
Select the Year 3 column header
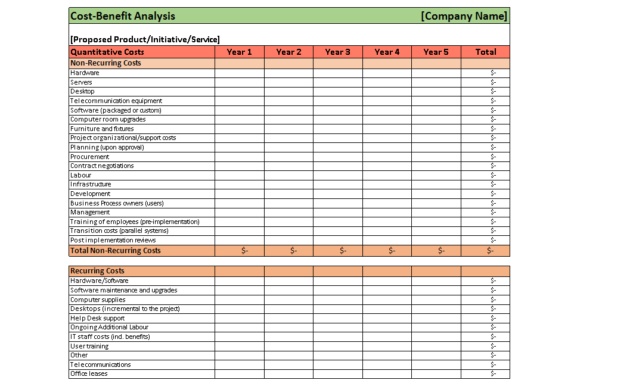pyautogui.click(x=338, y=52)
